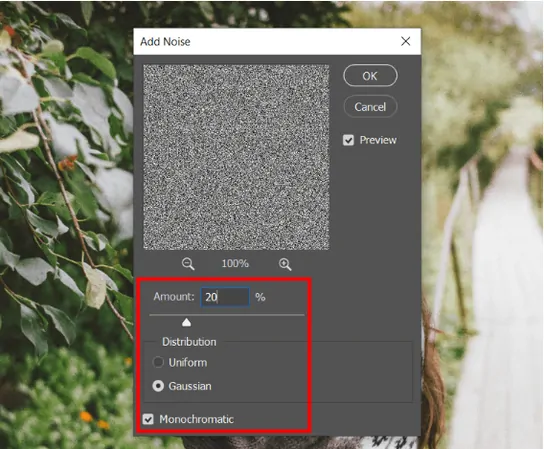This screenshot has width=544, height=449.
Task: Toggle the Monochromatic checkbox
Action: (148, 419)
